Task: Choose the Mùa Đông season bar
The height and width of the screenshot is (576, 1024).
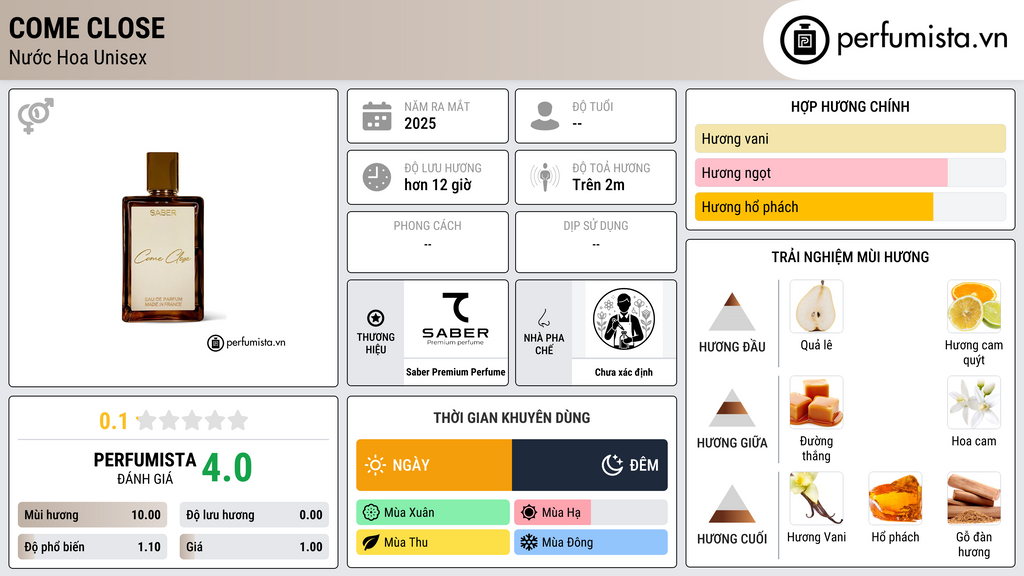Action: pos(591,542)
